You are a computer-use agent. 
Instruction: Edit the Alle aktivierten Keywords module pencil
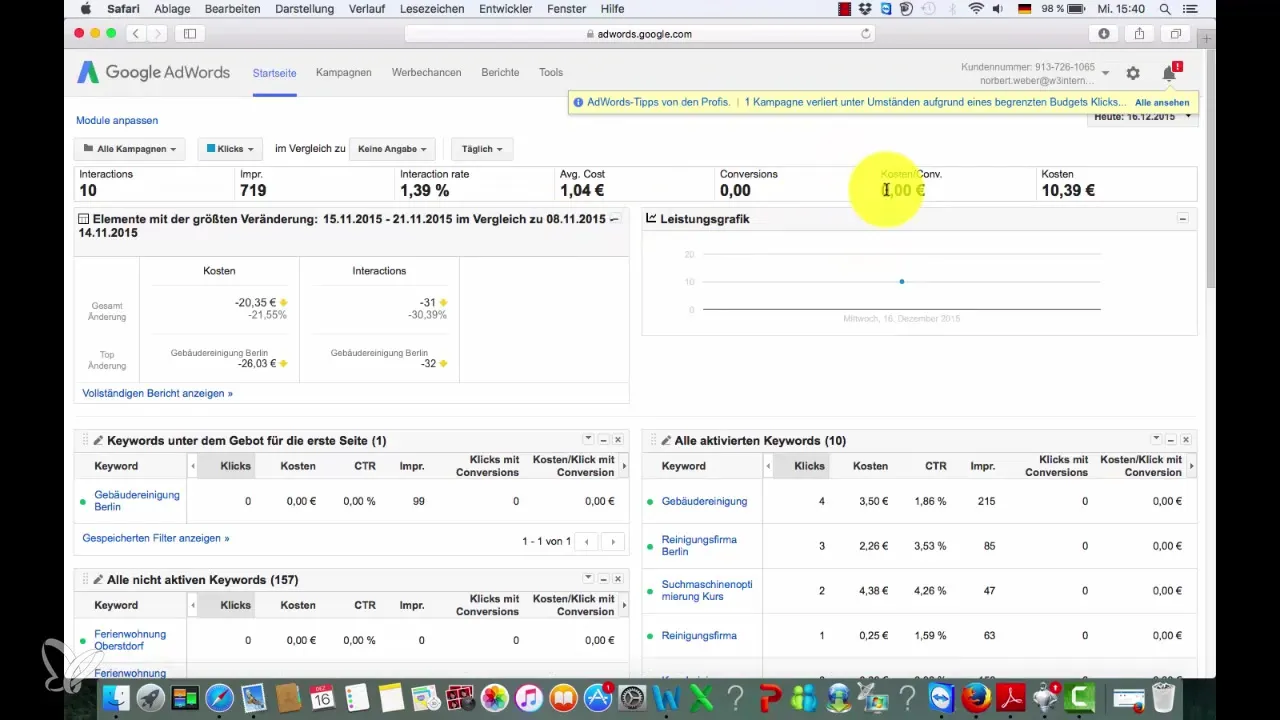click(666, 441)
